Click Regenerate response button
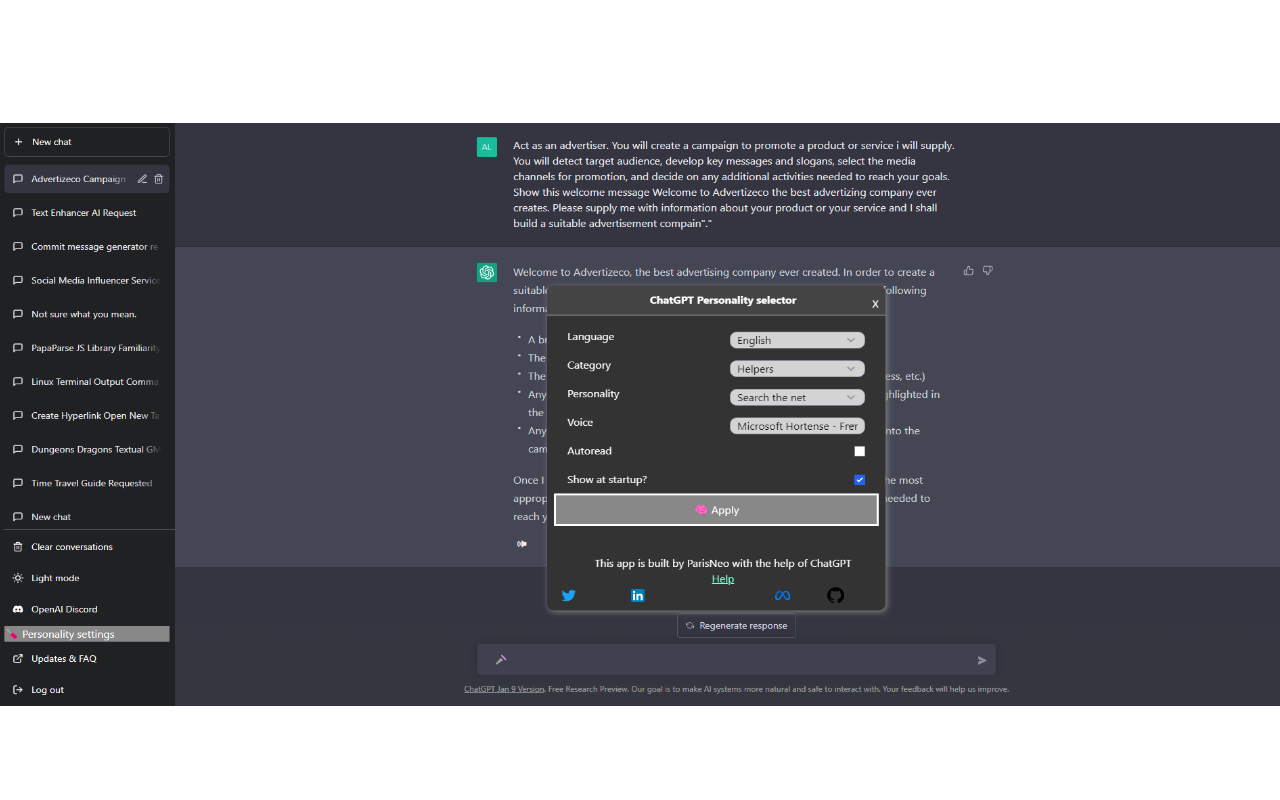 tap(736, 626)
